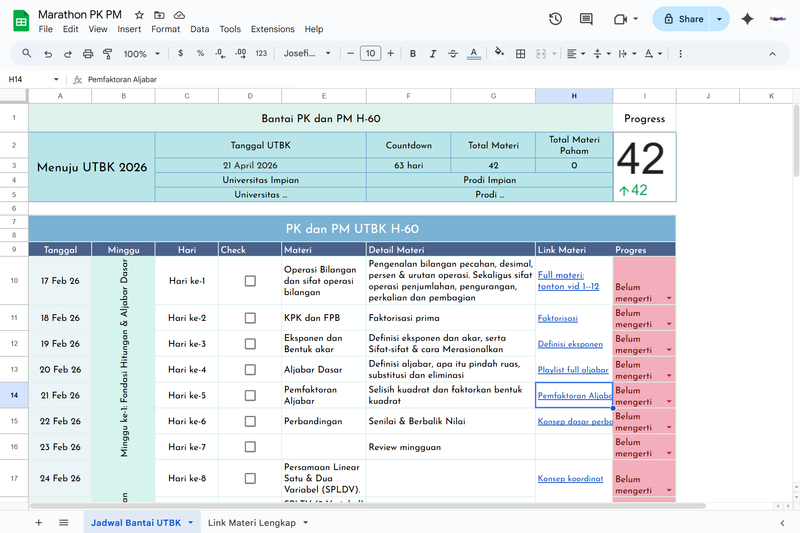Apply strikethrough formatting
Screen dimensions: 800x533
pos(453,53)
